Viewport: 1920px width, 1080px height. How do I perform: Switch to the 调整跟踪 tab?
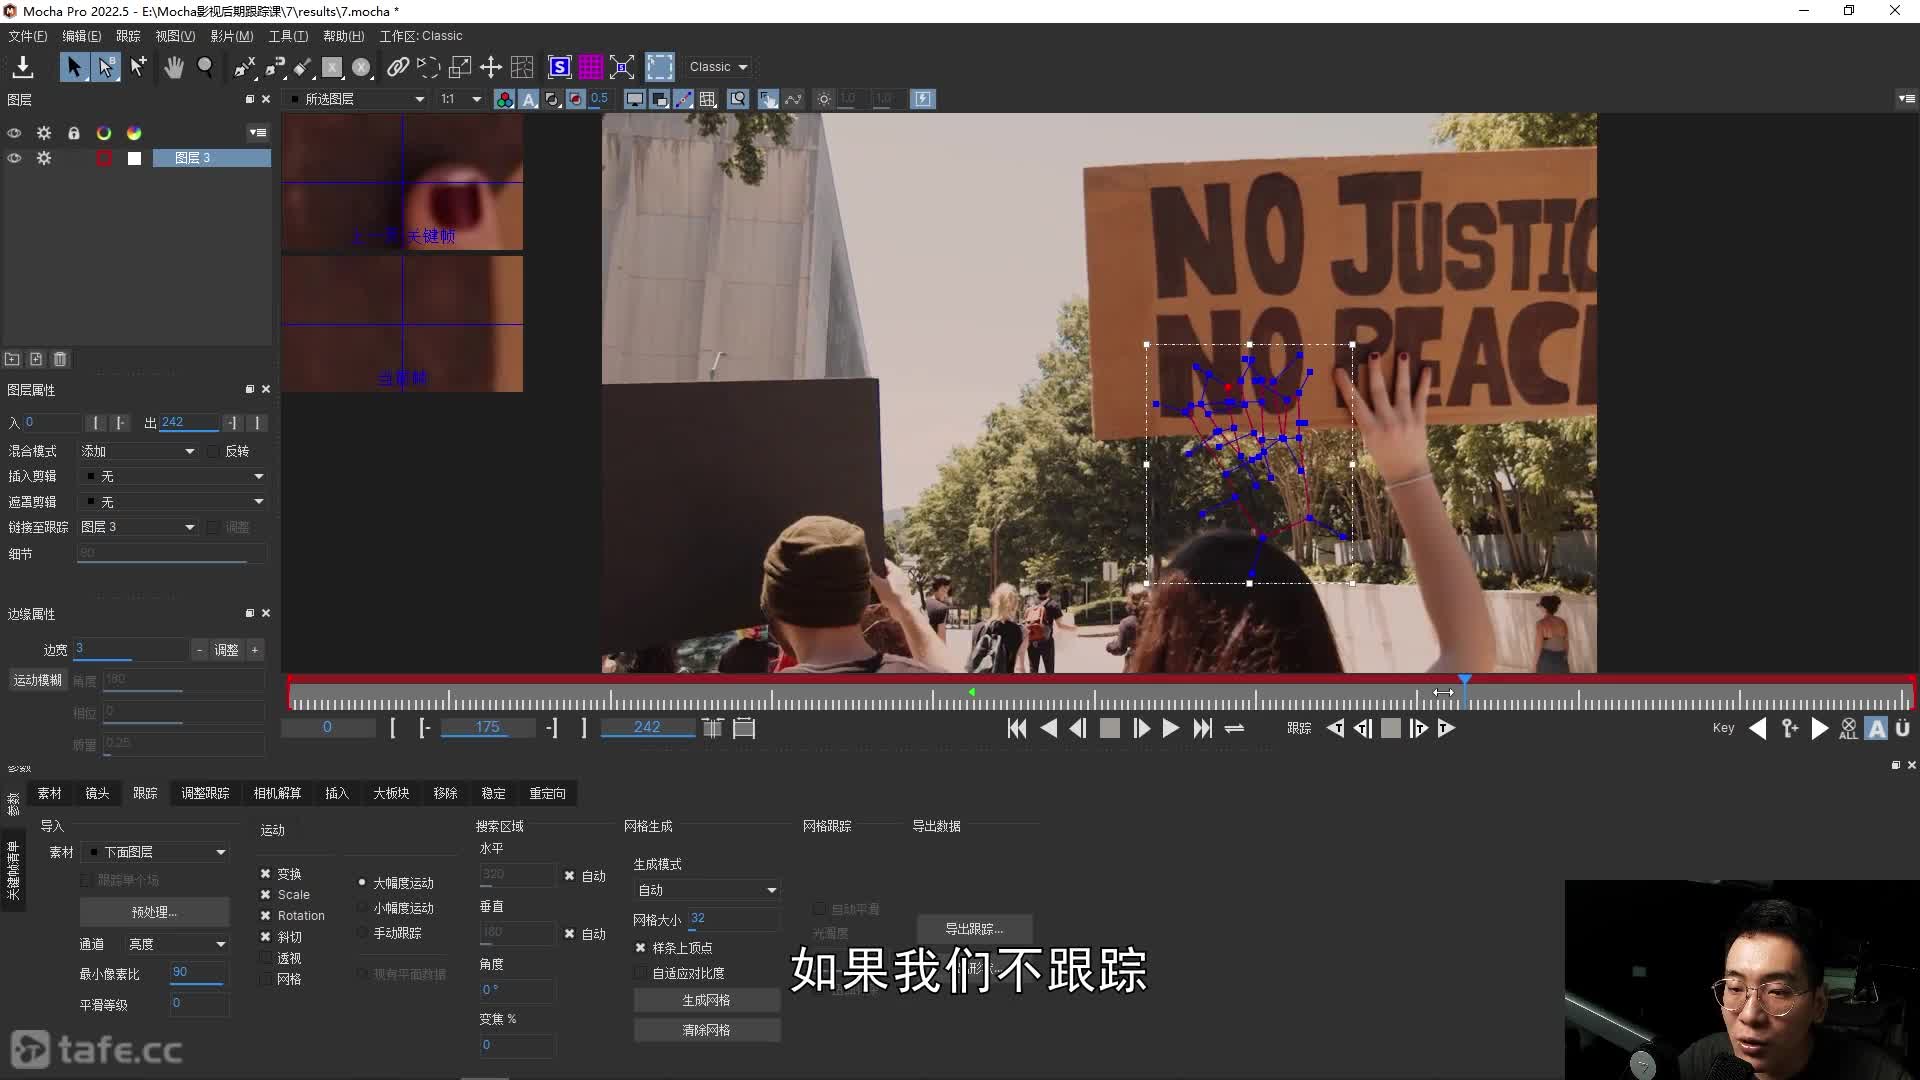[x=205, y=793]
